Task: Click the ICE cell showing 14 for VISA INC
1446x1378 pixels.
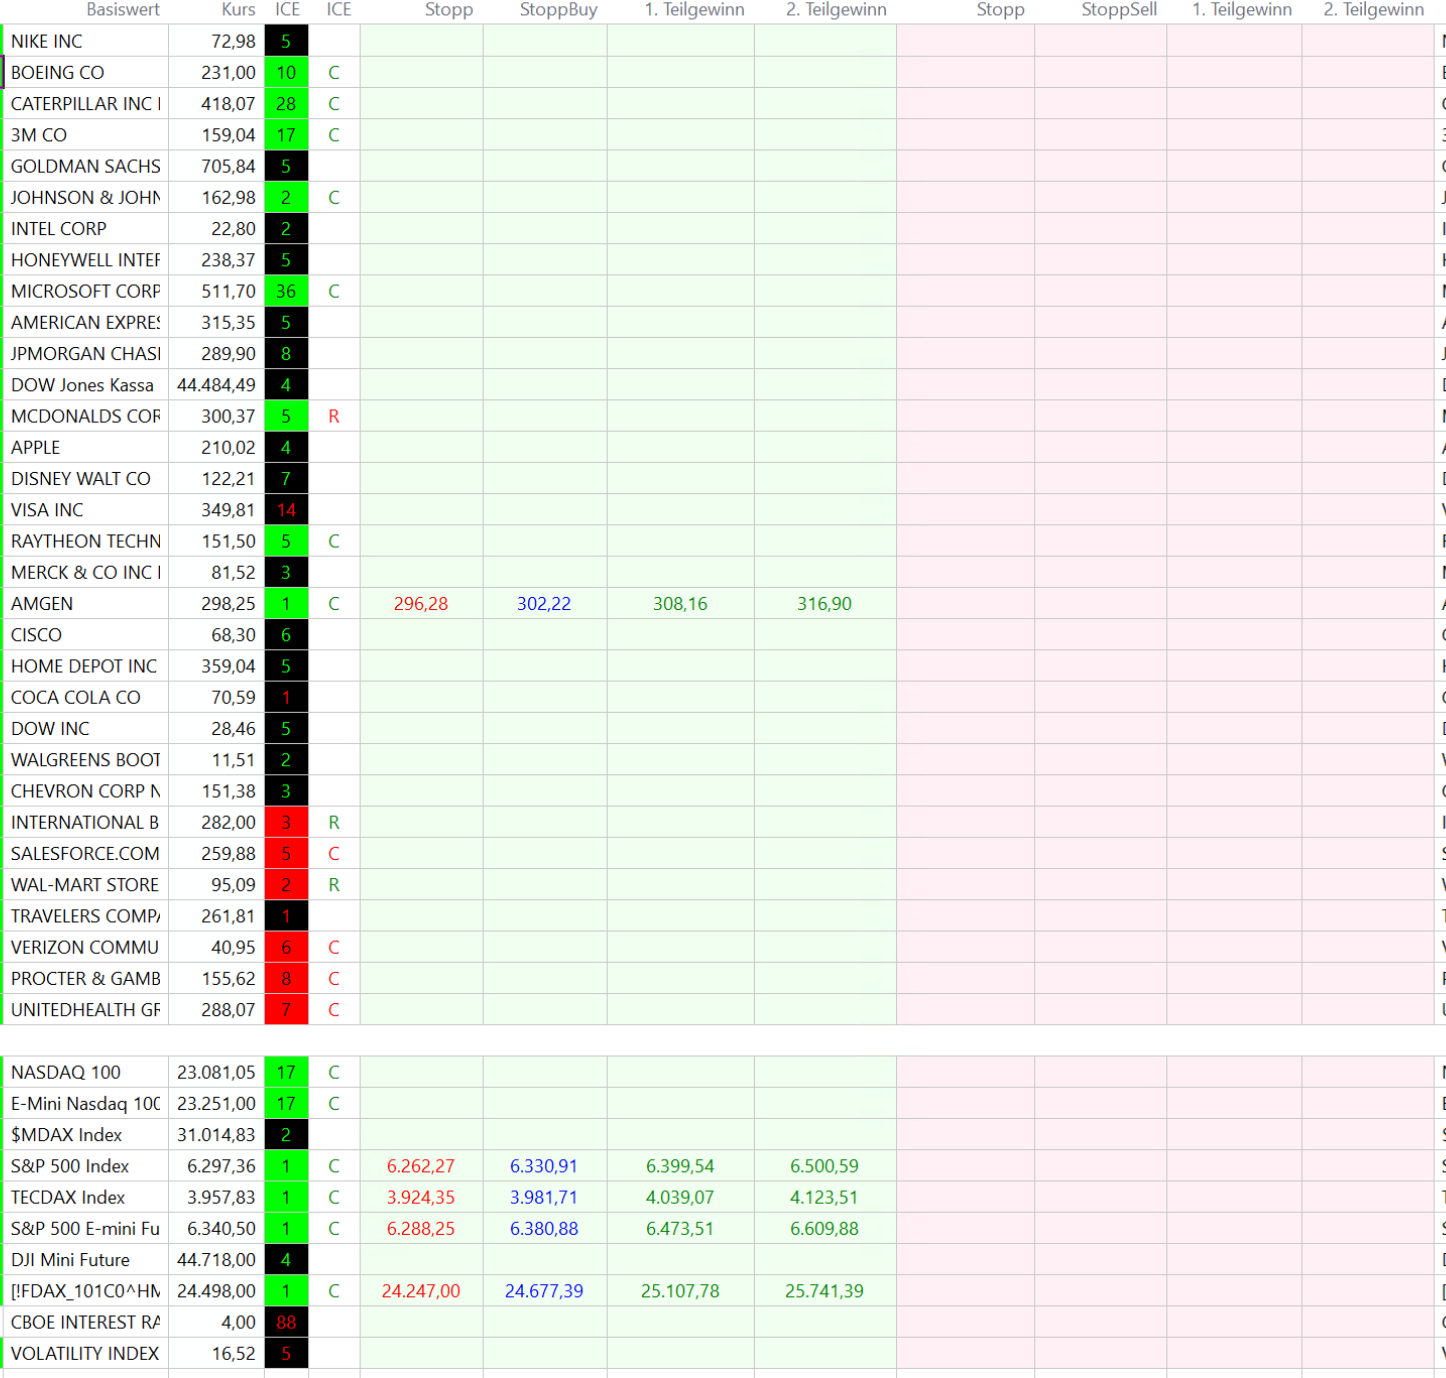Action: pyautogui.click(x=286, y=510)
